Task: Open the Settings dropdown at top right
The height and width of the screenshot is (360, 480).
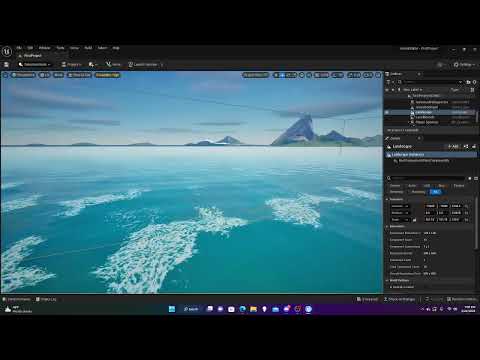Action: click(465, 65)
